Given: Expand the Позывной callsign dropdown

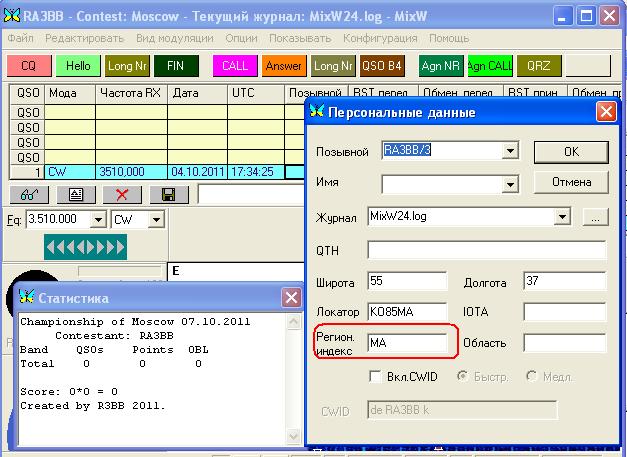Looking at the screenshot, I should (x=510, y=152).
